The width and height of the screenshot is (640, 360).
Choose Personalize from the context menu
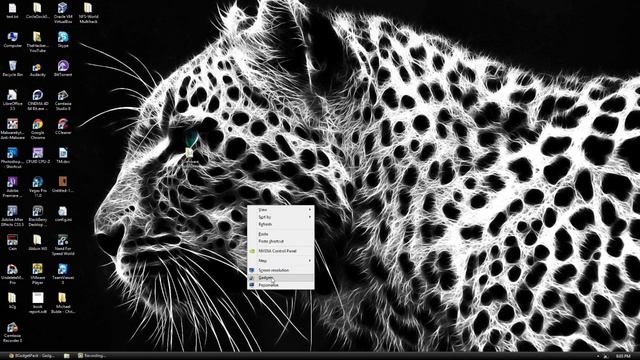pyautogui.click(x=281, y=285)
